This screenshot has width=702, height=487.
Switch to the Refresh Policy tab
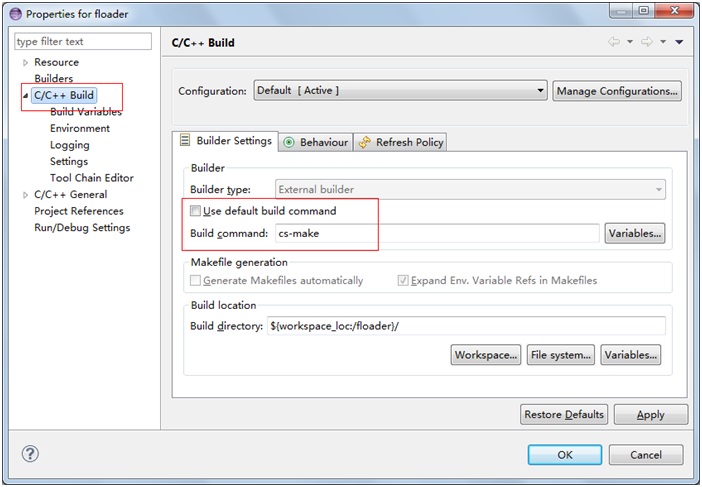[x=401, y=142]
